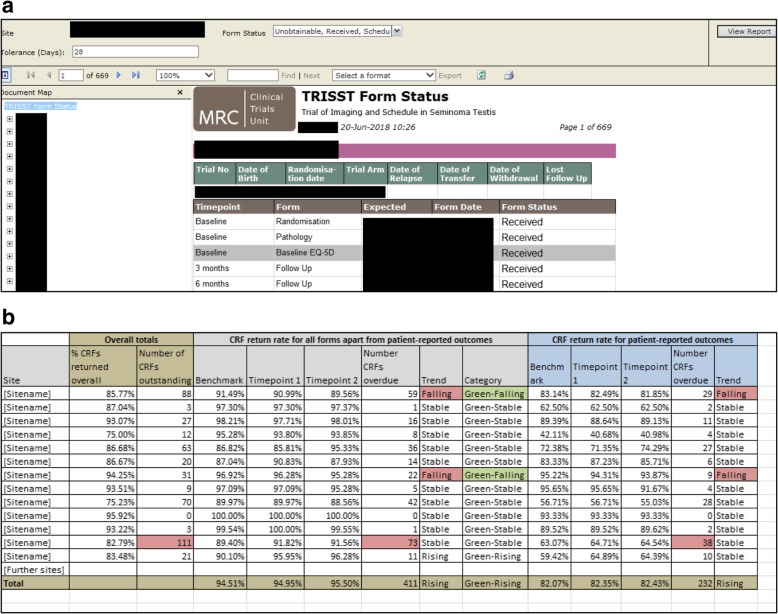Screen dimensions: 778x614
Task: Click the Find link in toolbar
Action: 288,75
